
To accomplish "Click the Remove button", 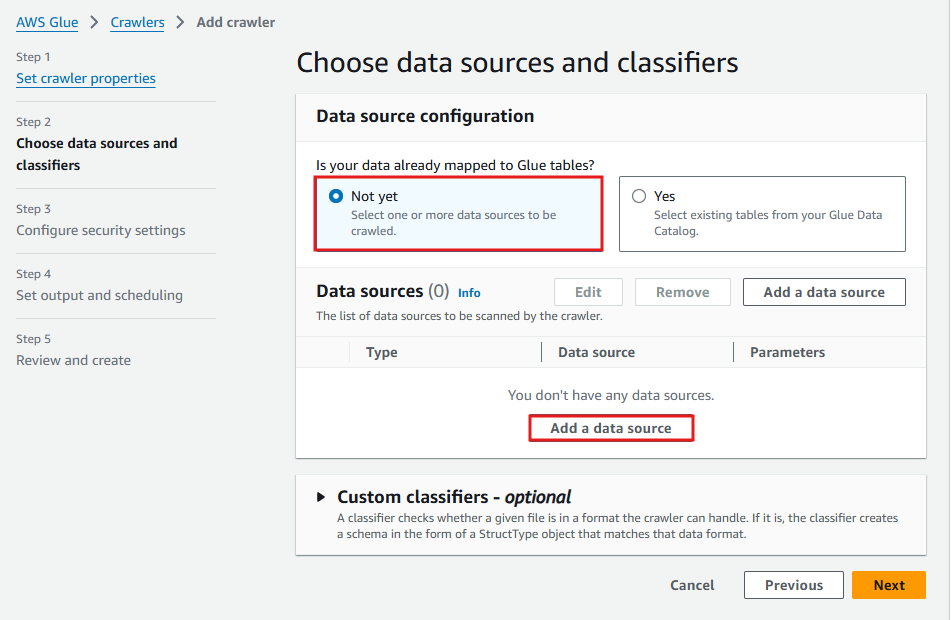I will (682, 292).
